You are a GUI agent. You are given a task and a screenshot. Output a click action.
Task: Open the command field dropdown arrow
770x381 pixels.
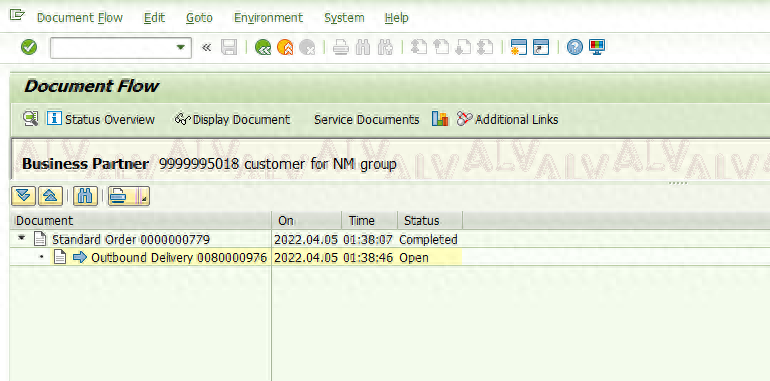pyautogui.click(x=181, y=48)
